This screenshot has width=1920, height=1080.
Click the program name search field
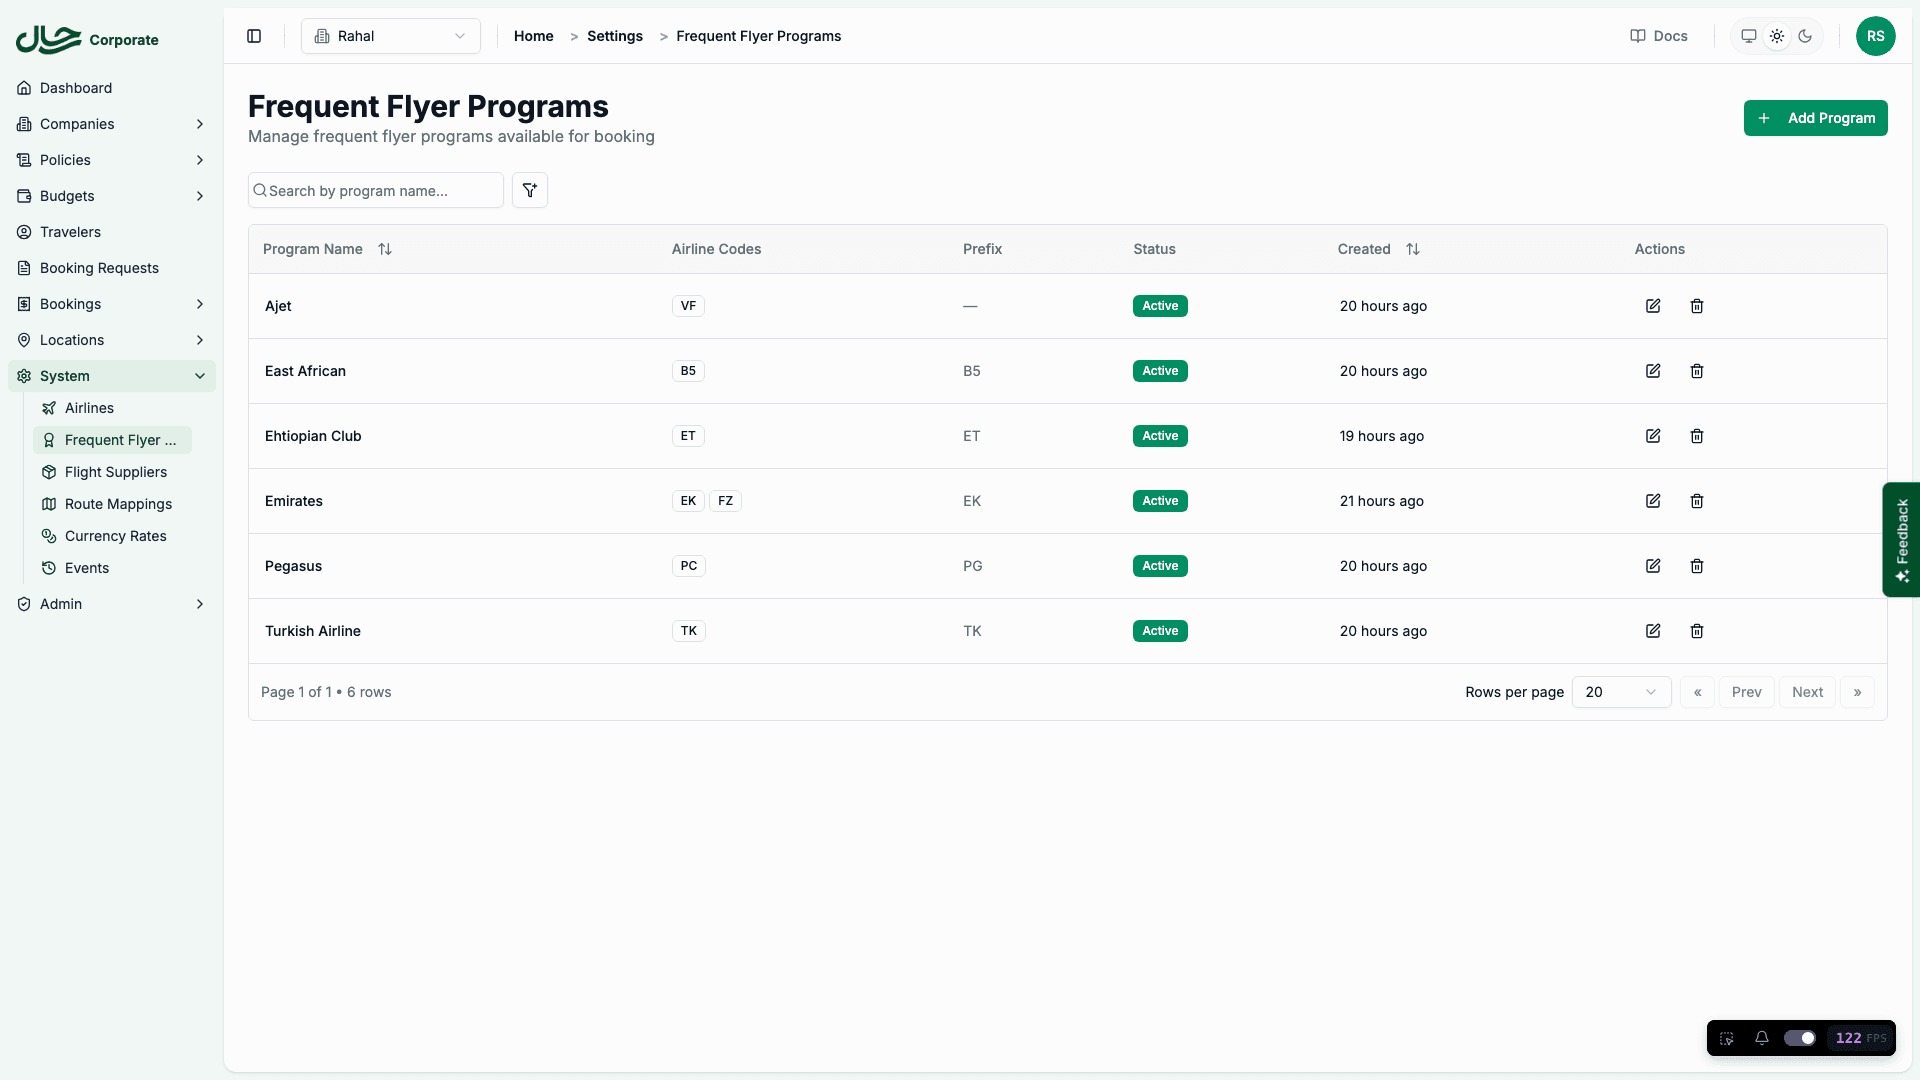click(x=375, y=190)
